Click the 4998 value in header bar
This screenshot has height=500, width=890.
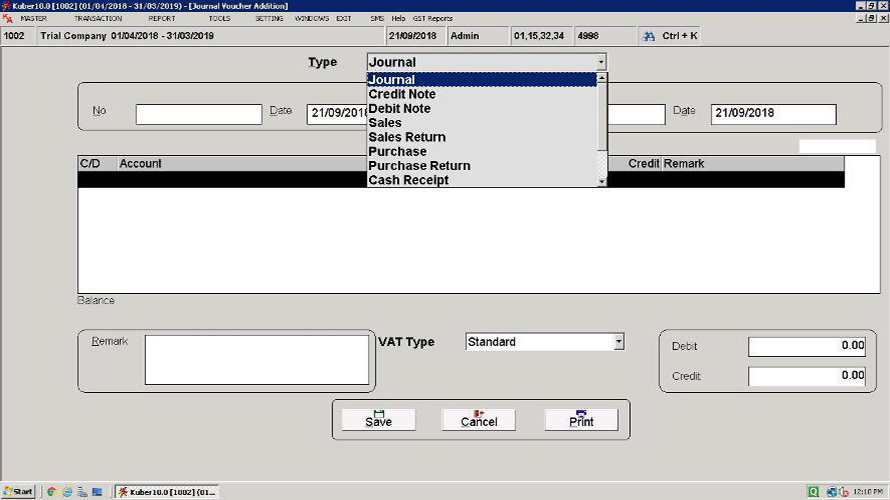click(x=588, y=36)
